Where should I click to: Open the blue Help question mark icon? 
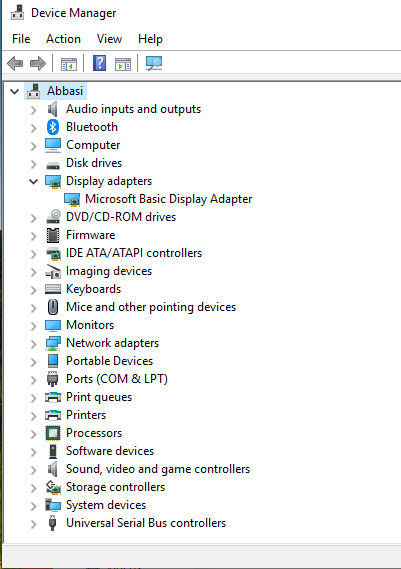pos(99,64)
